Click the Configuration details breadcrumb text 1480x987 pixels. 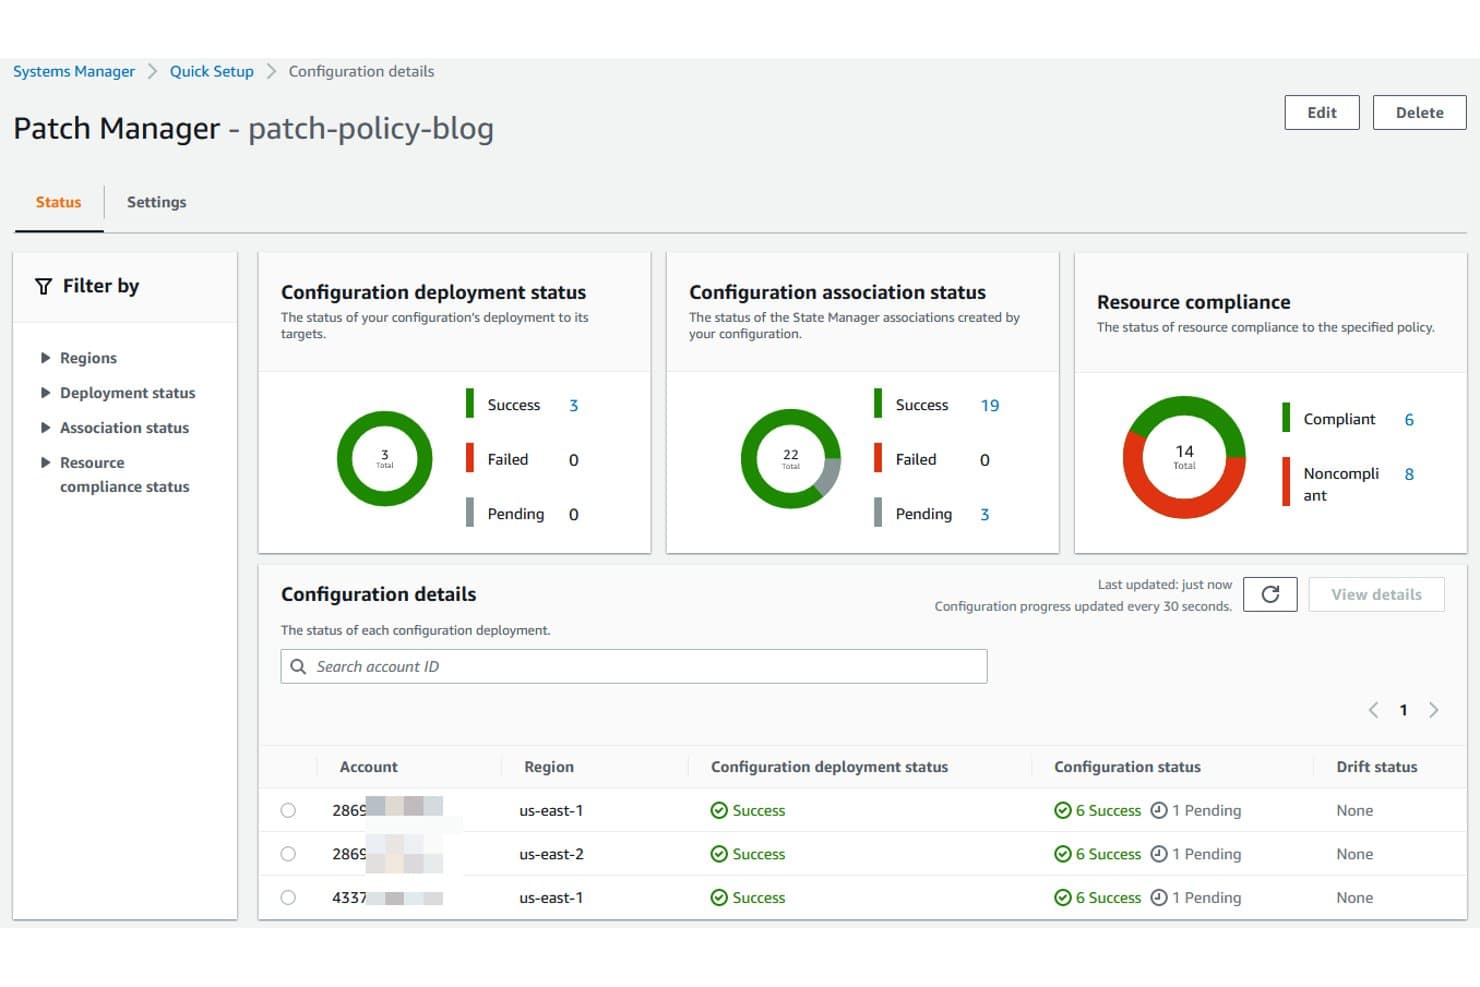[x=361, y=71]
